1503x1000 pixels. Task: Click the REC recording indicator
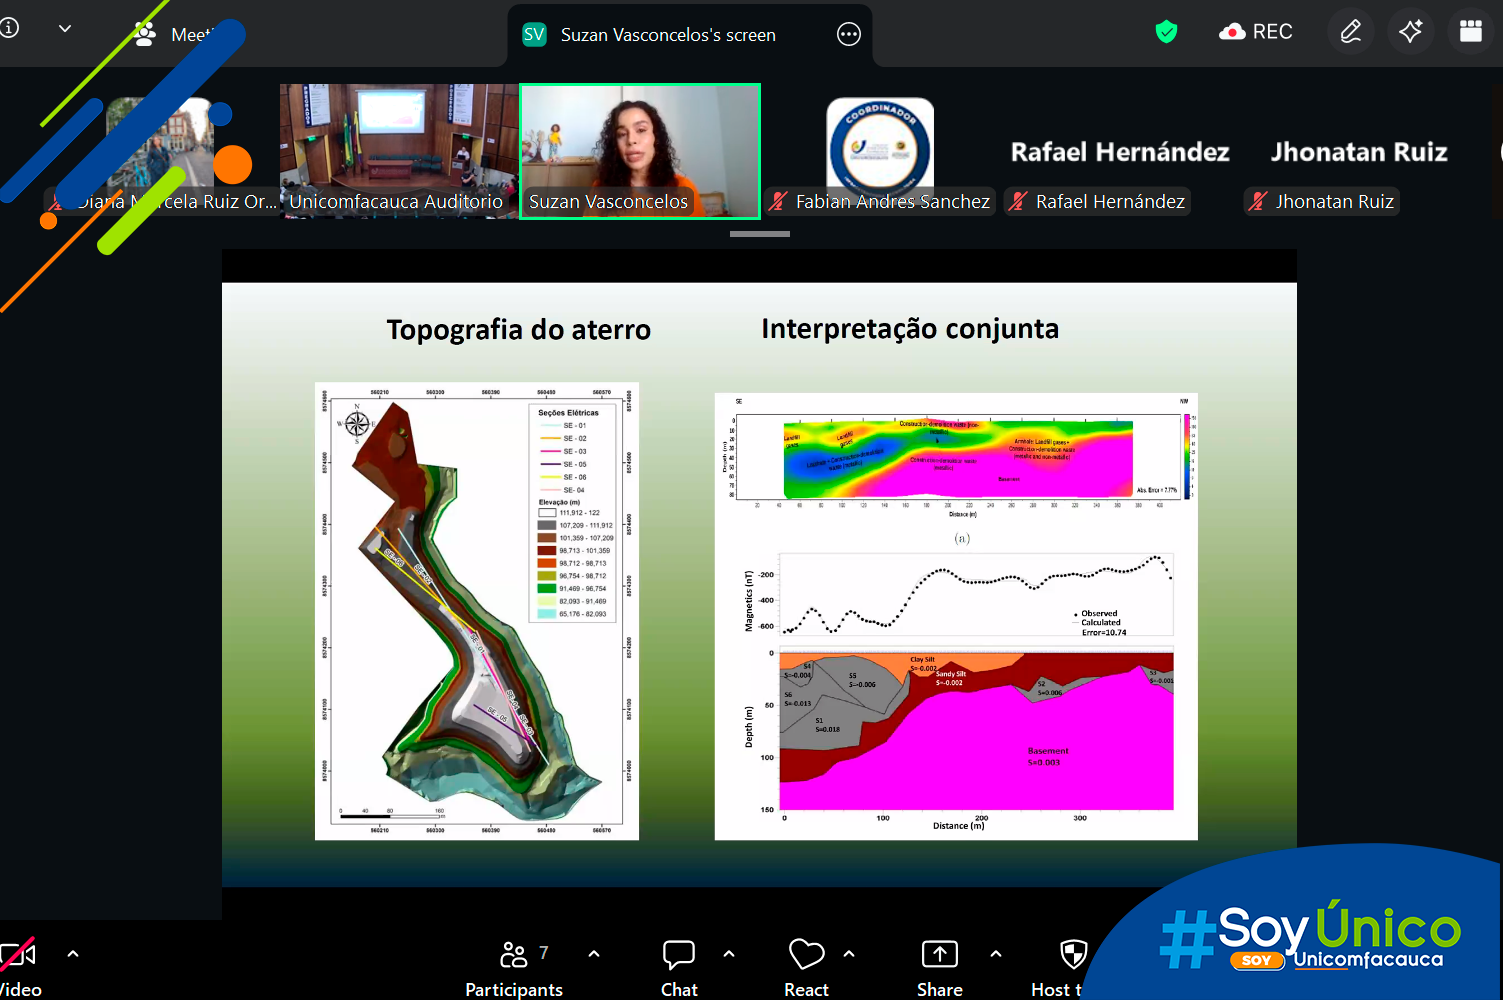1256,32
